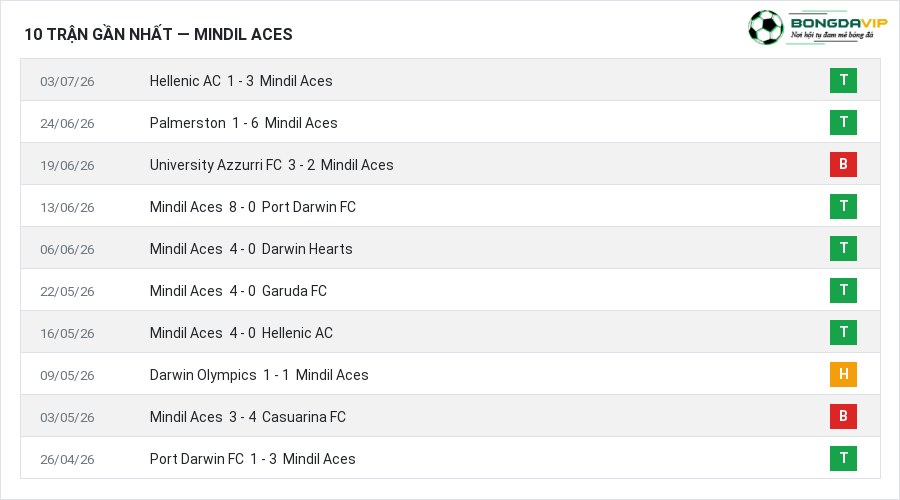Image resolution: width=900 pixels, height=500 pixels.
Task: Click the red B badge for Casuarina FC match
Action: [843, 416]
